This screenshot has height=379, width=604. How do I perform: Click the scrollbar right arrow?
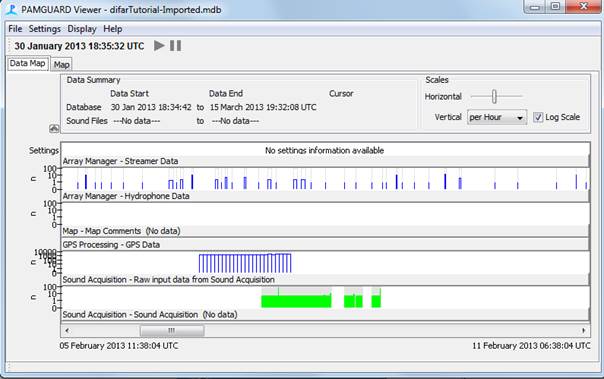[584, 330]
